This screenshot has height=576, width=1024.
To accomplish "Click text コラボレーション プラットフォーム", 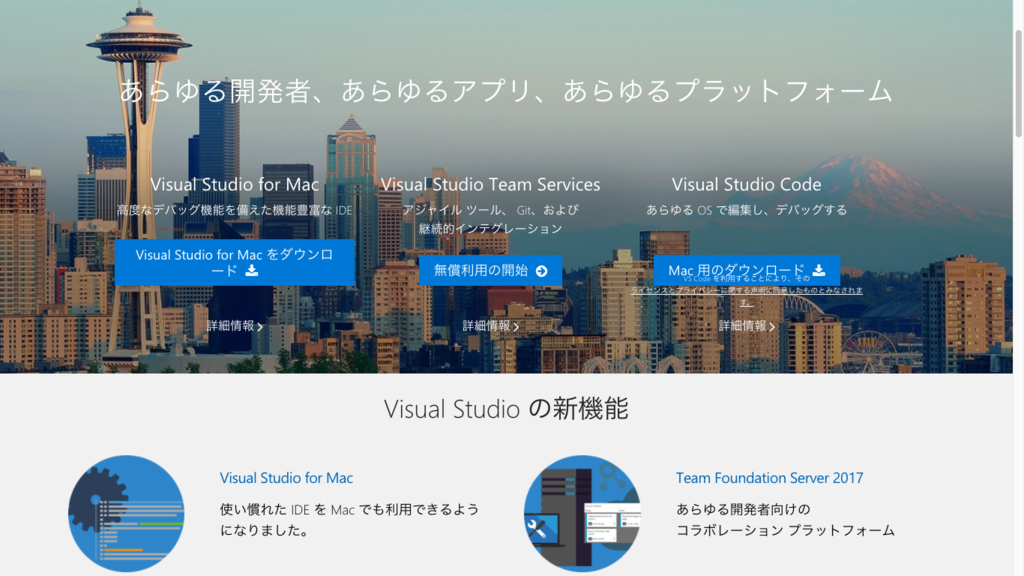I will click(x=785, y=530).
